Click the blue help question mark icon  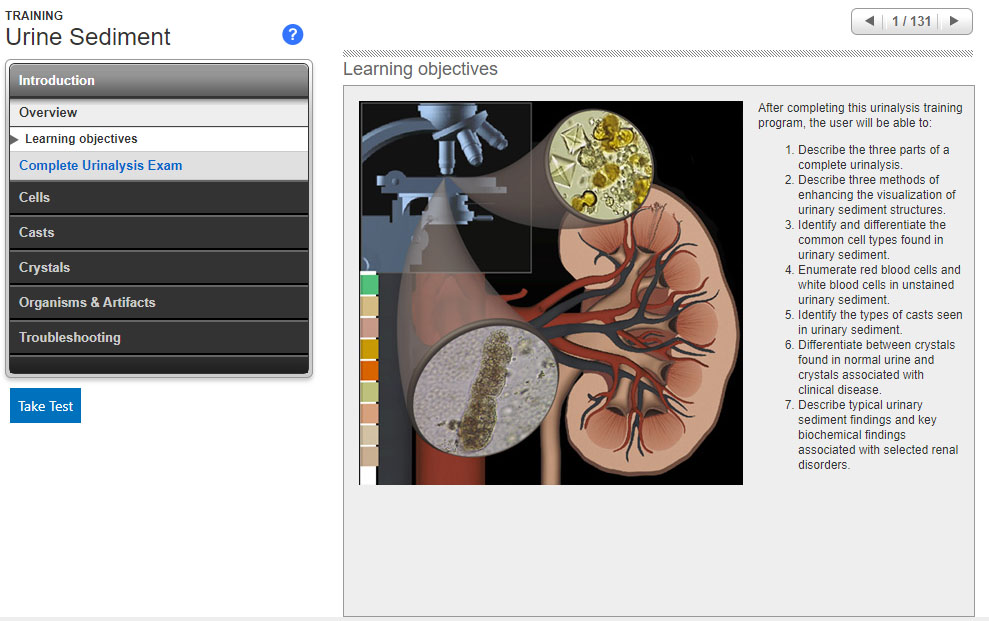click(x=292, y=35)
